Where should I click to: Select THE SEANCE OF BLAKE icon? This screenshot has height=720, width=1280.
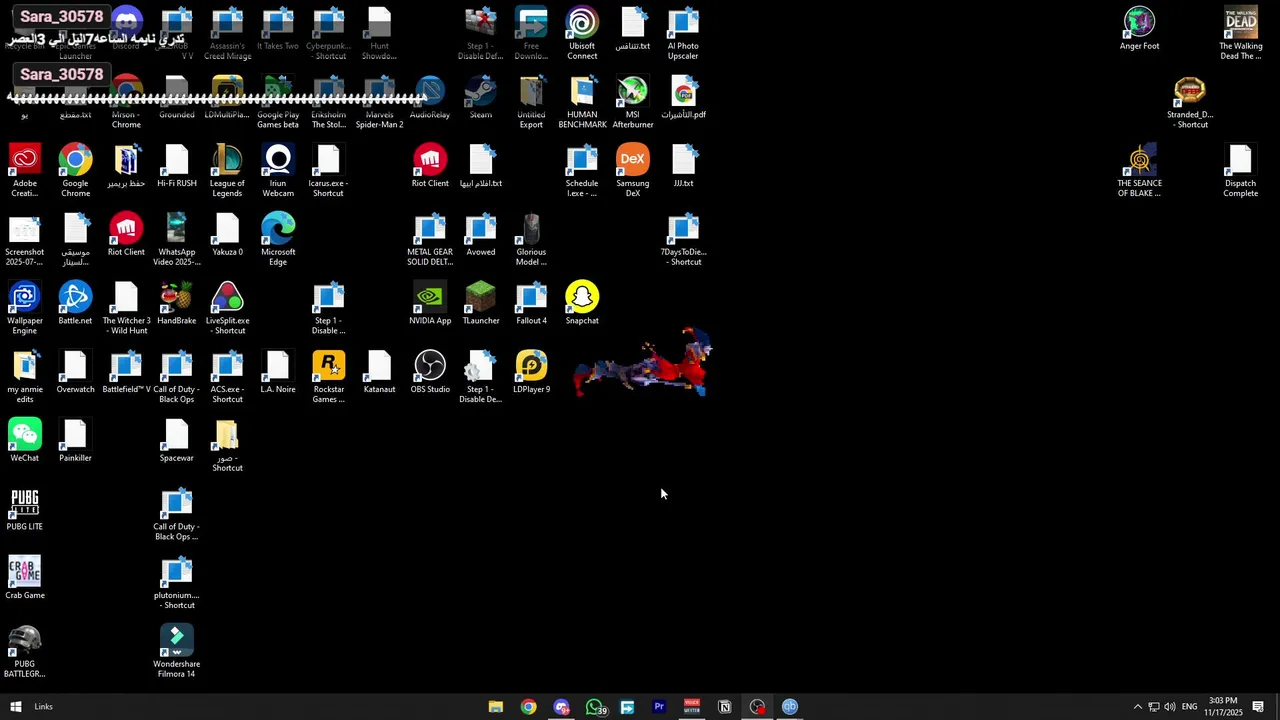pyautogui.click(x=1139, y=171)
